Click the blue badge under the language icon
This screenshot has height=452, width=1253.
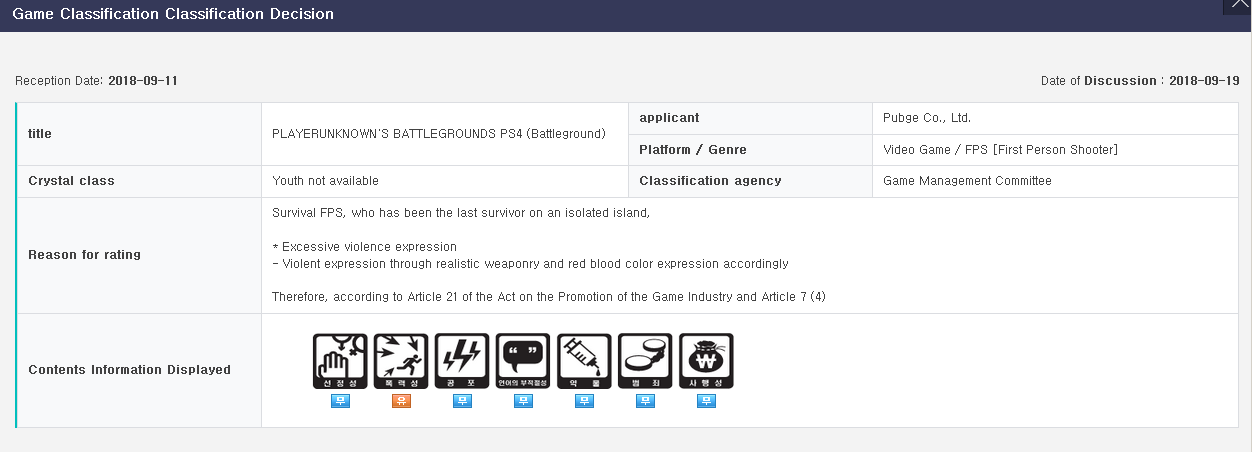[523, 401]
